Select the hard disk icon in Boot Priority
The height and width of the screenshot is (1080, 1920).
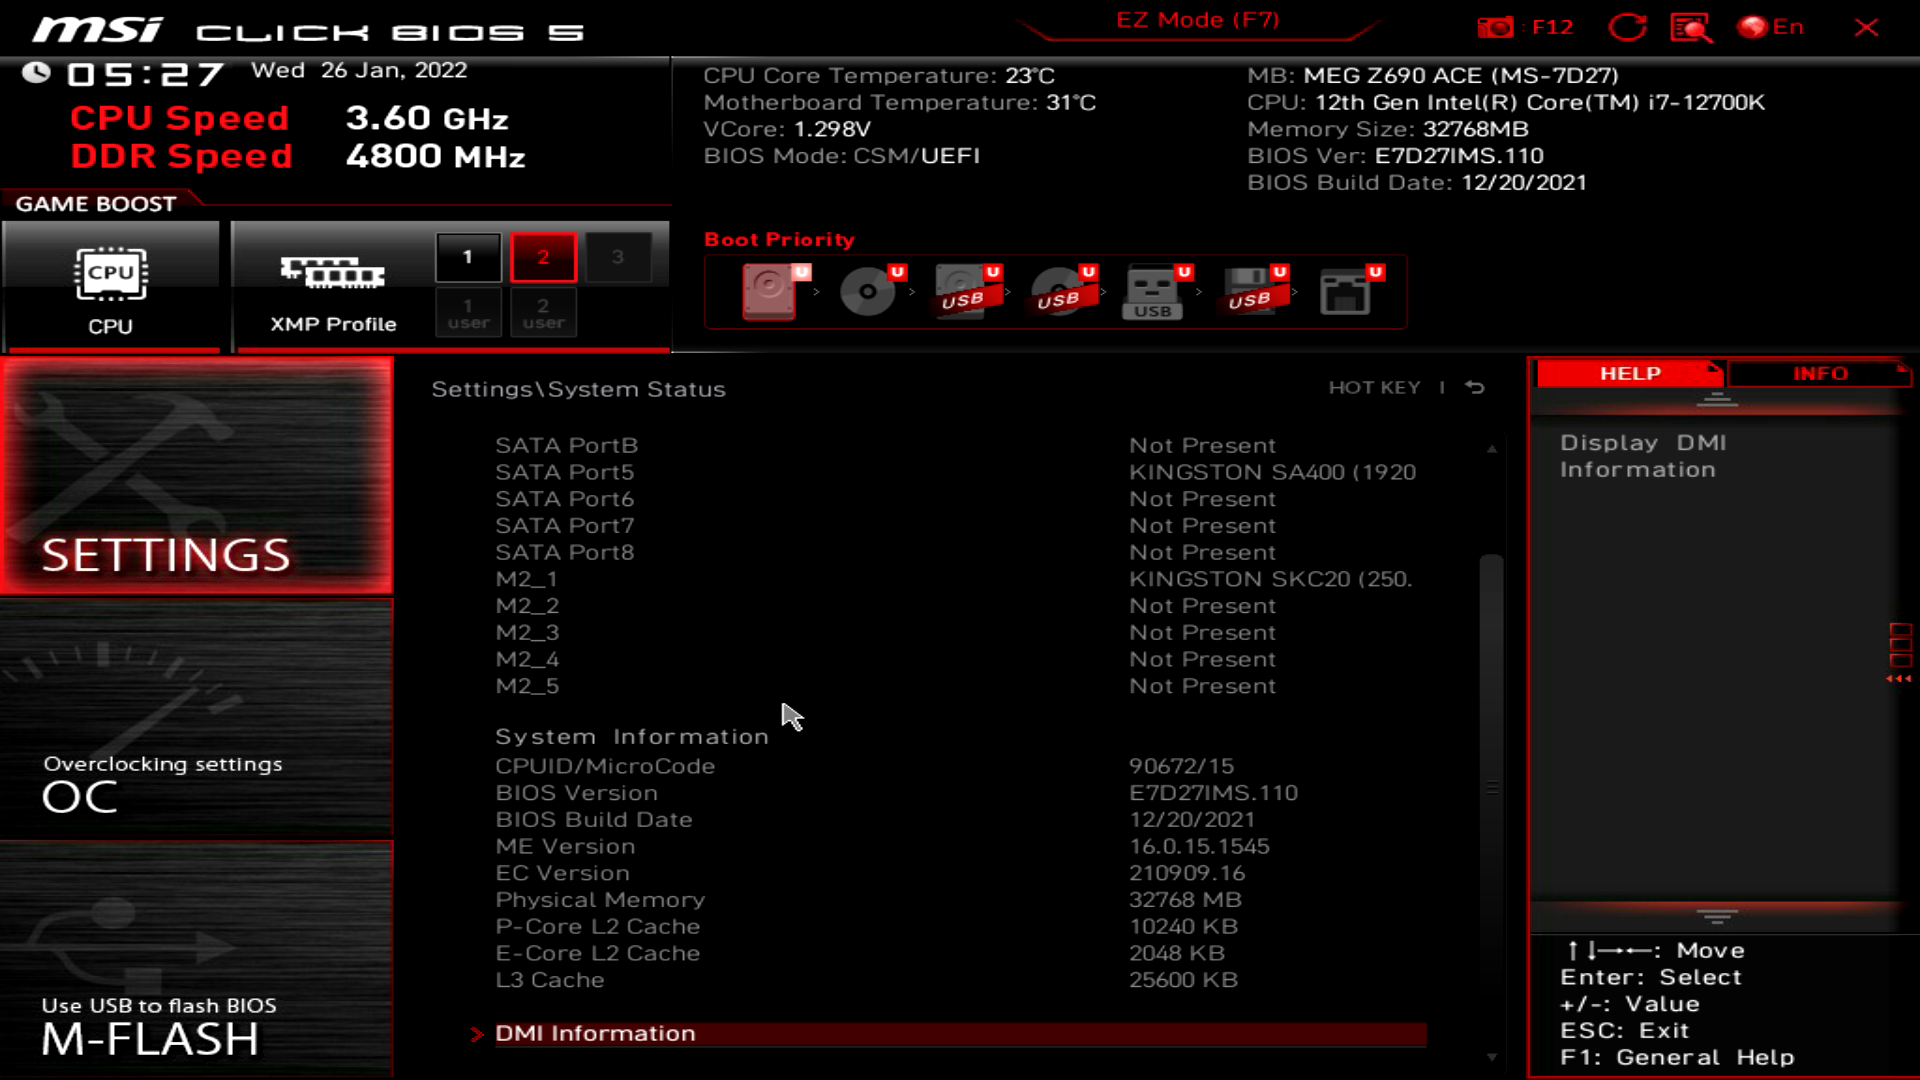768,292
